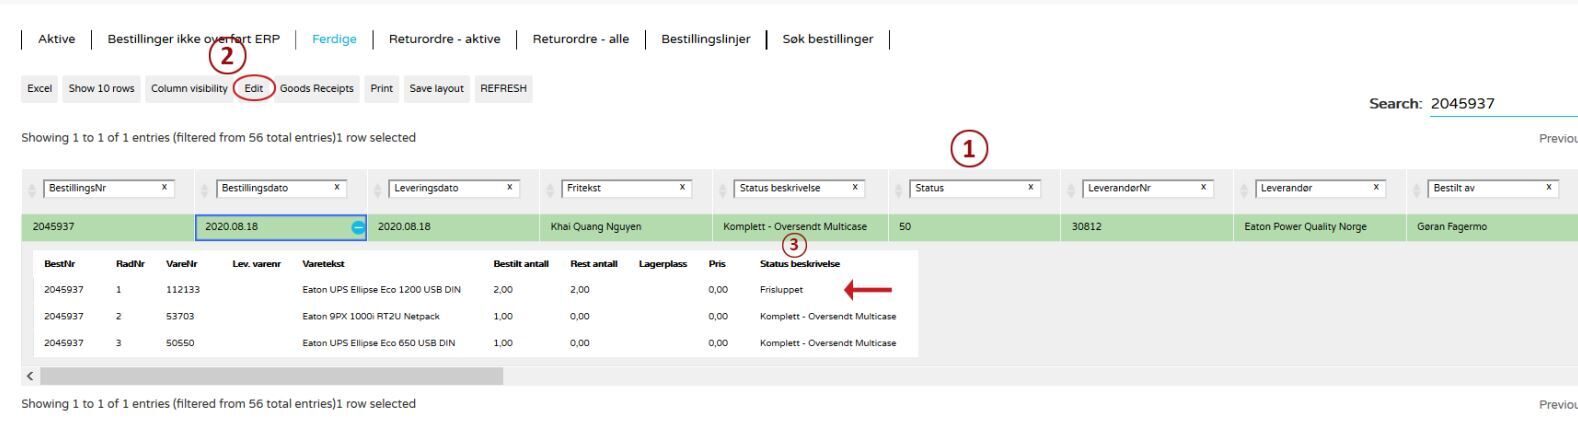Viewport: 1578px width, 425px height.
Task: Click Komplett - Oversendt Multicase in green row
Action: click(795, 227)
